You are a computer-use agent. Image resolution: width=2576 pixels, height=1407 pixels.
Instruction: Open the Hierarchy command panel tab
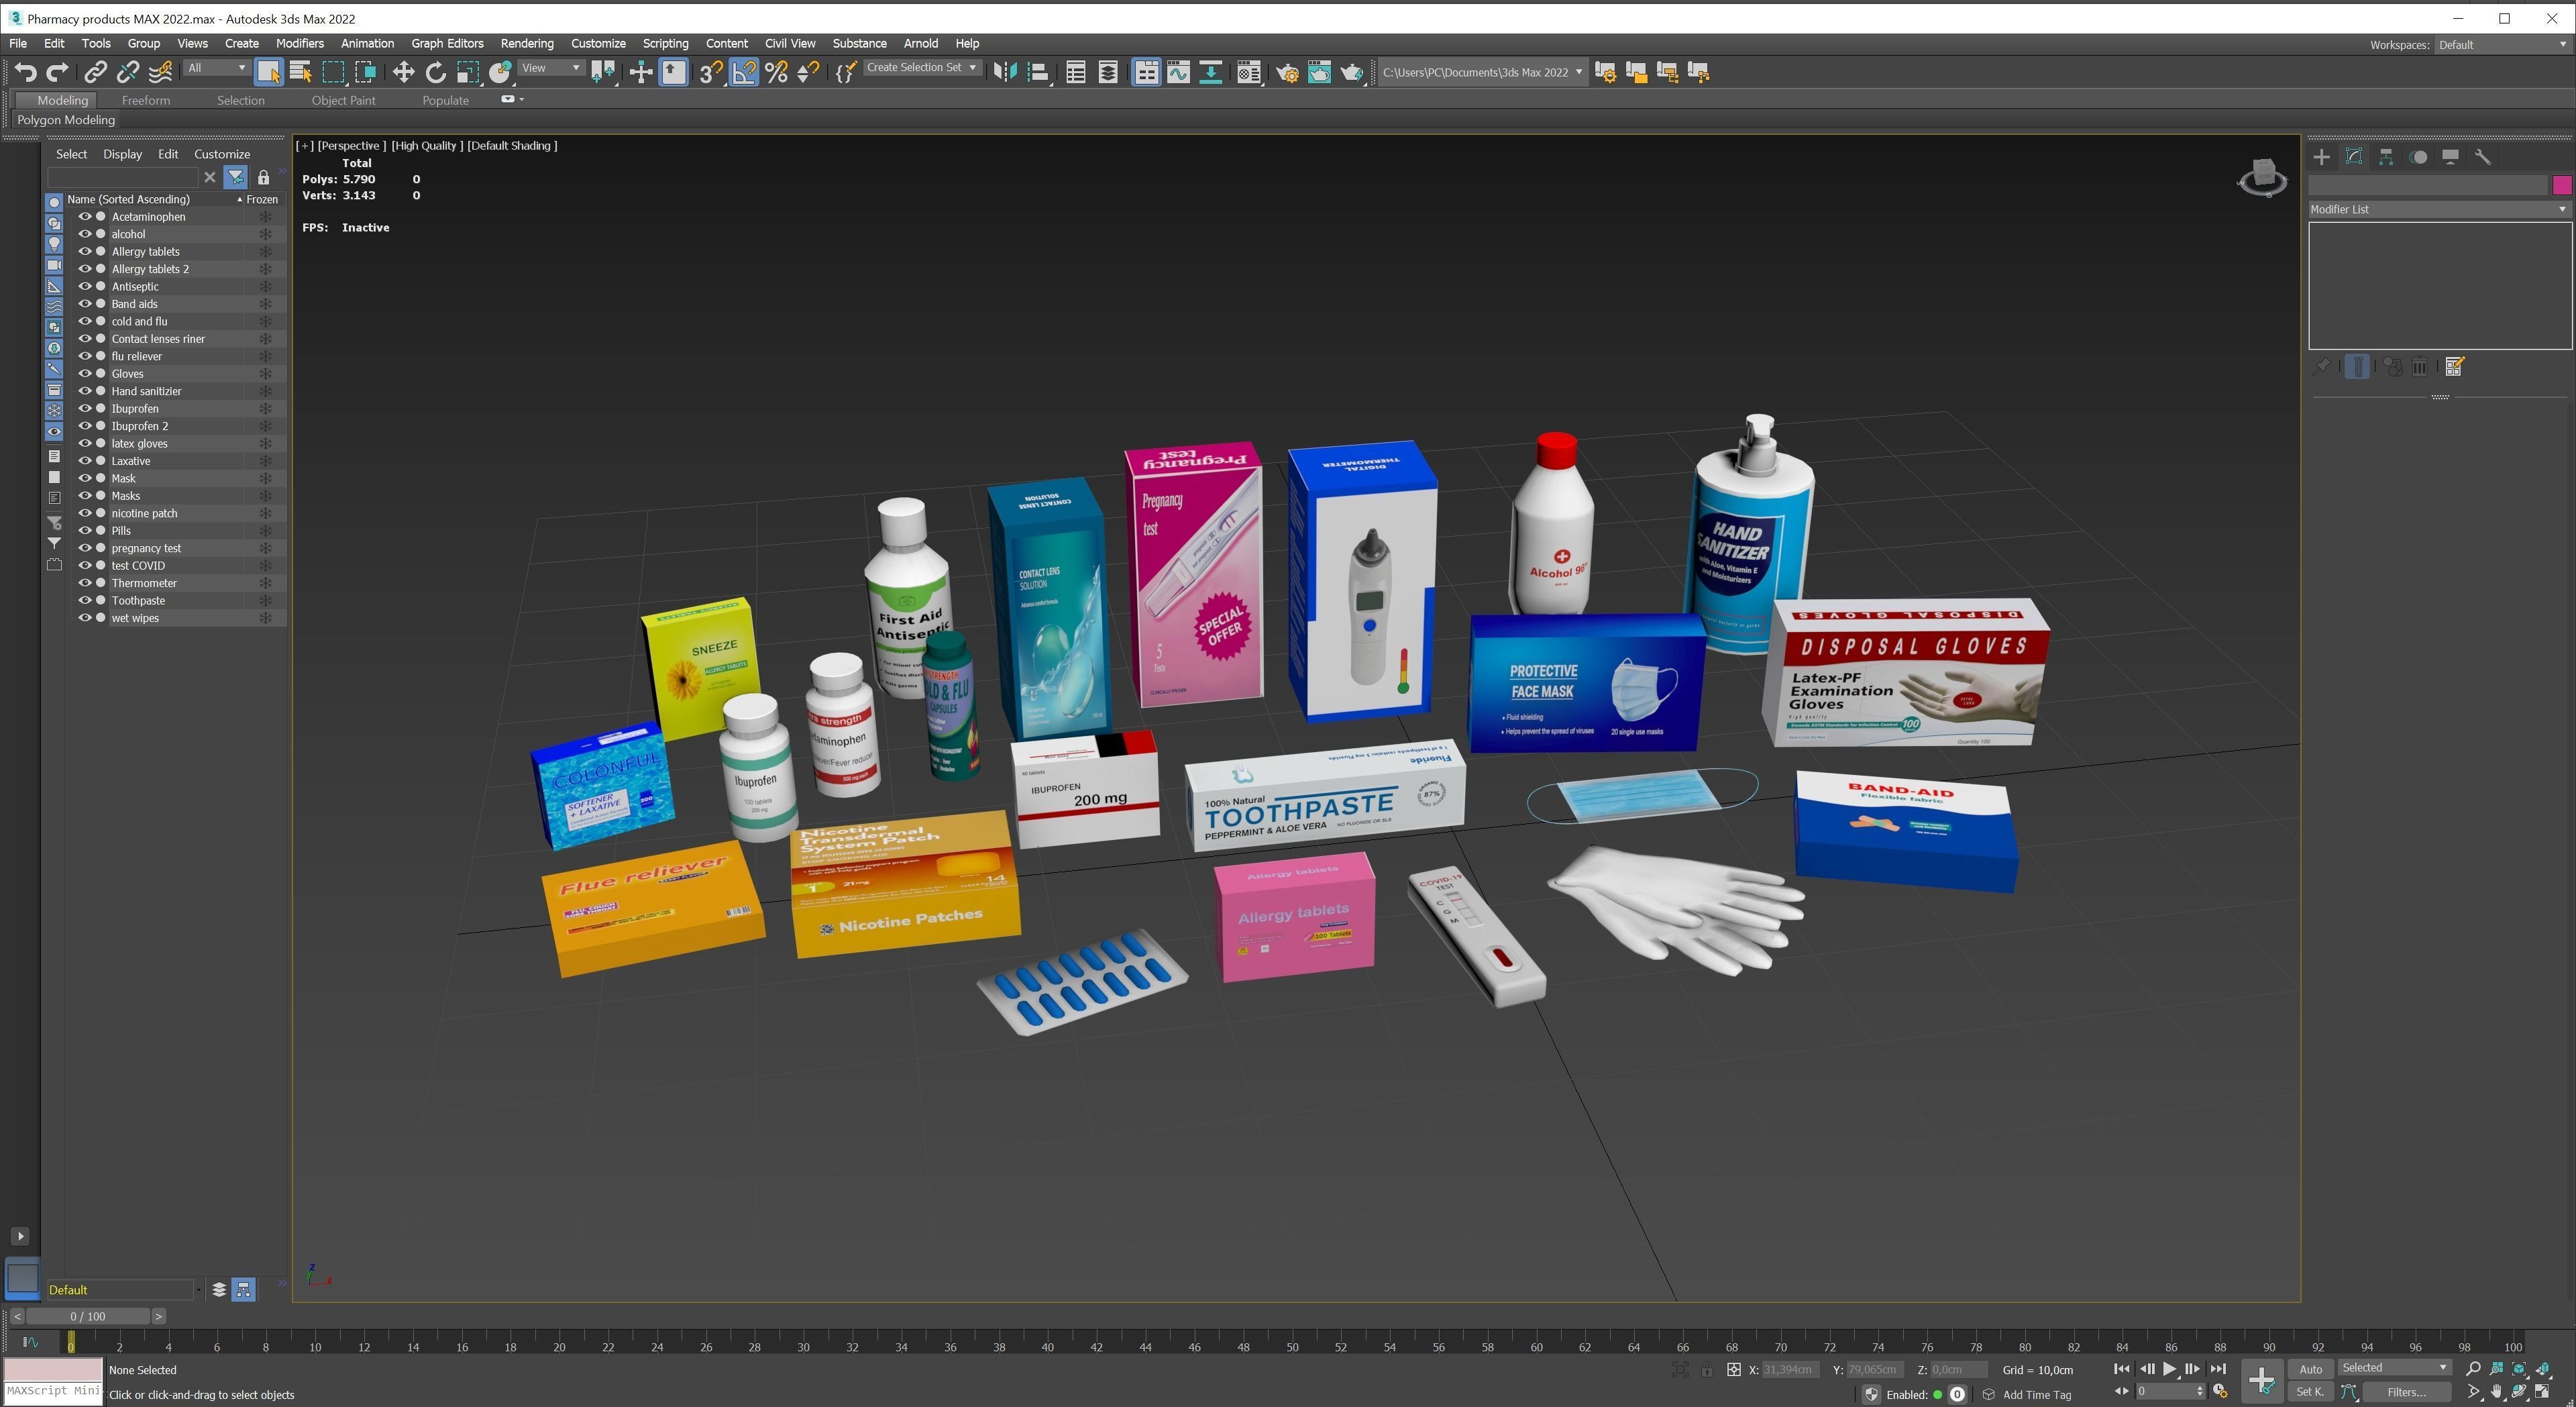tap(2386, 157)
